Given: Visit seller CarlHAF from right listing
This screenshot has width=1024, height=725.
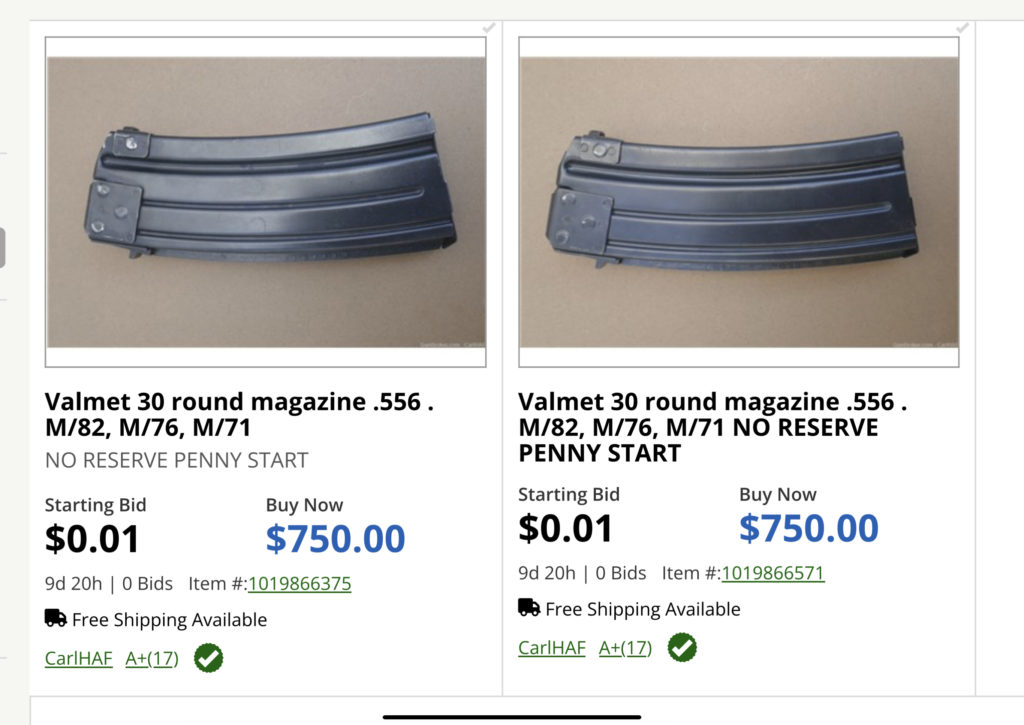Looking at the screenshot, I should (x=552, y=648).
